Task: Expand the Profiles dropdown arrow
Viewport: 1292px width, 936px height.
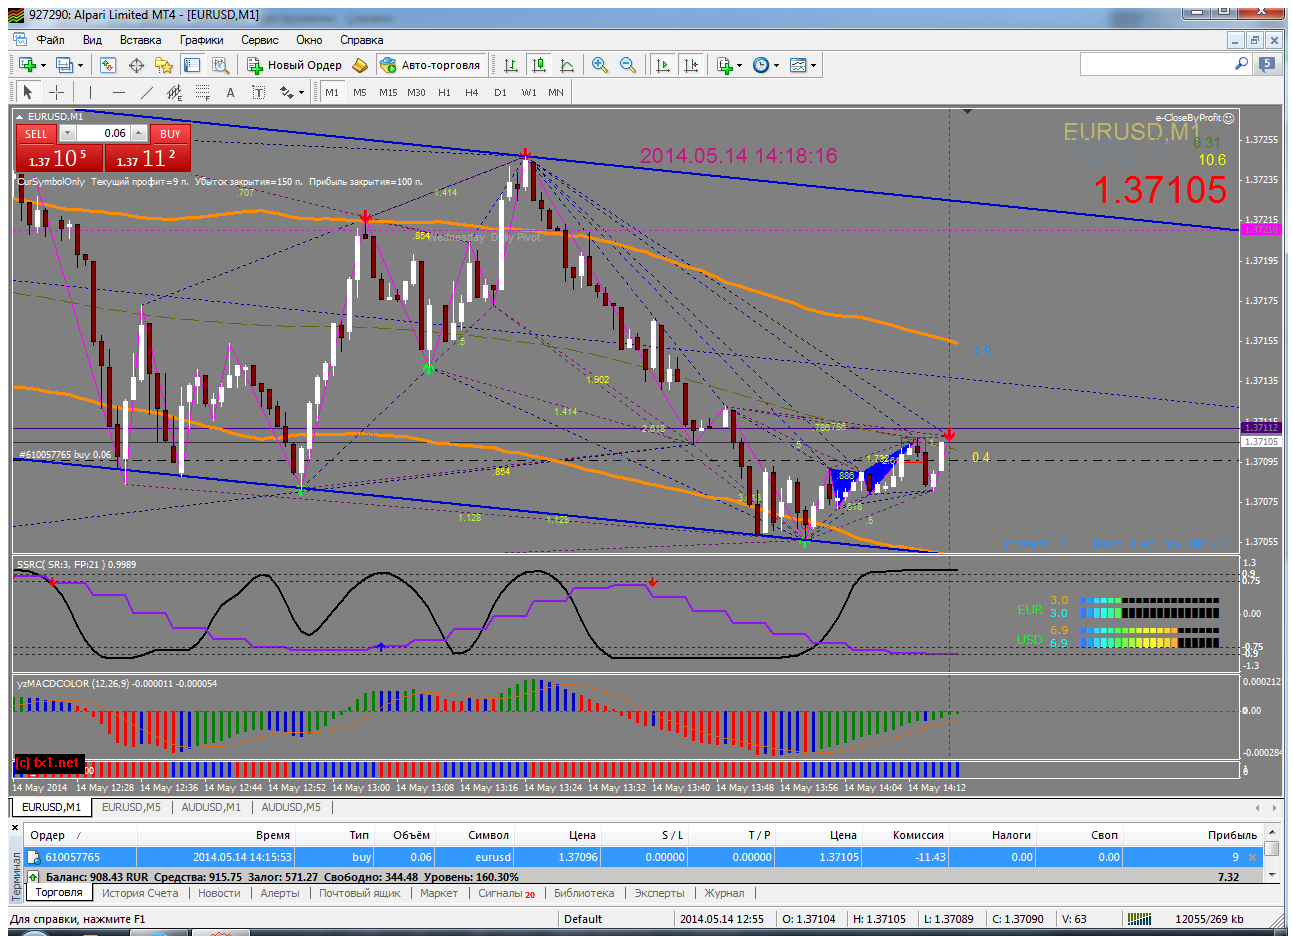Action: pos(80,66)
